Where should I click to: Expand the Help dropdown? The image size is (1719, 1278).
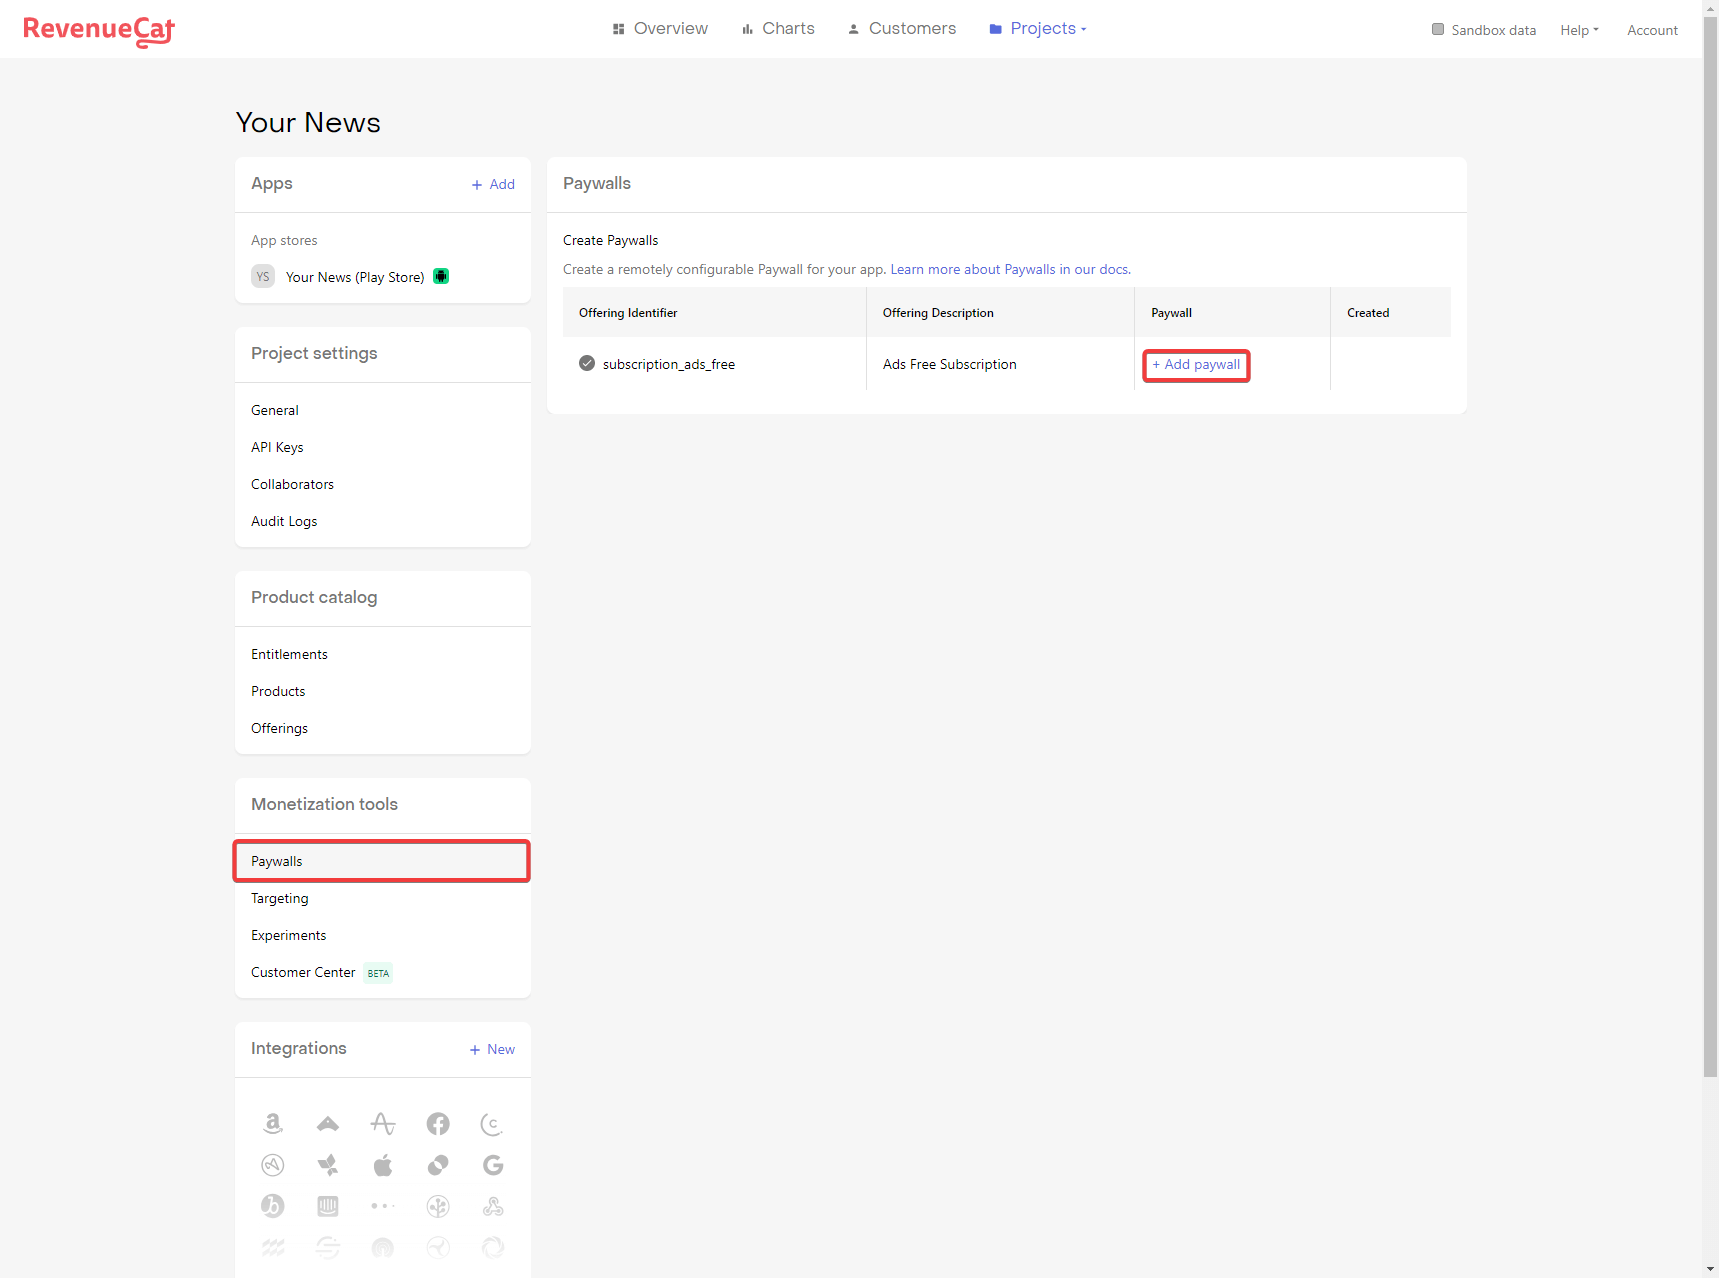1578,29
